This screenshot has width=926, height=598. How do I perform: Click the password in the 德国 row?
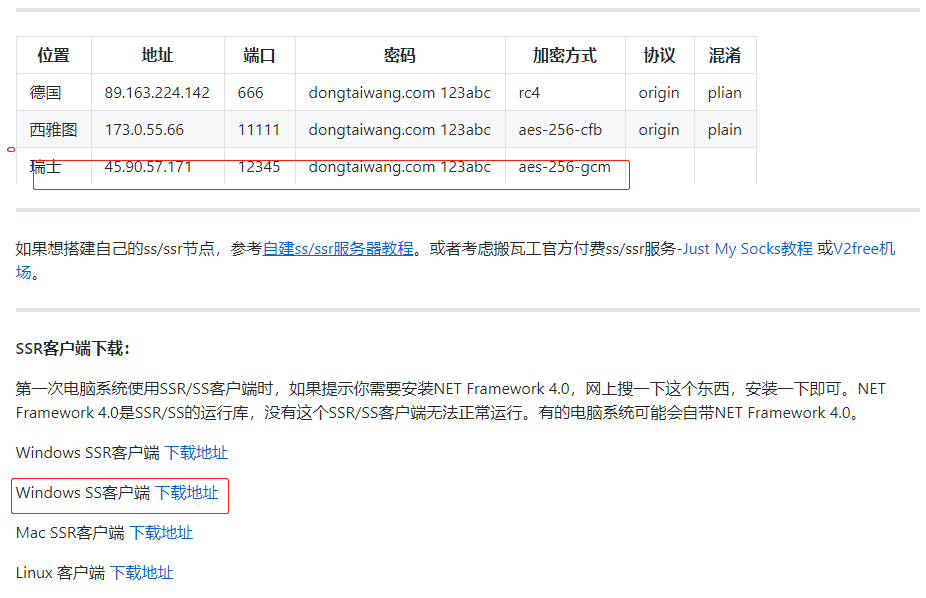pyautogui.click(x=400, y=93)
